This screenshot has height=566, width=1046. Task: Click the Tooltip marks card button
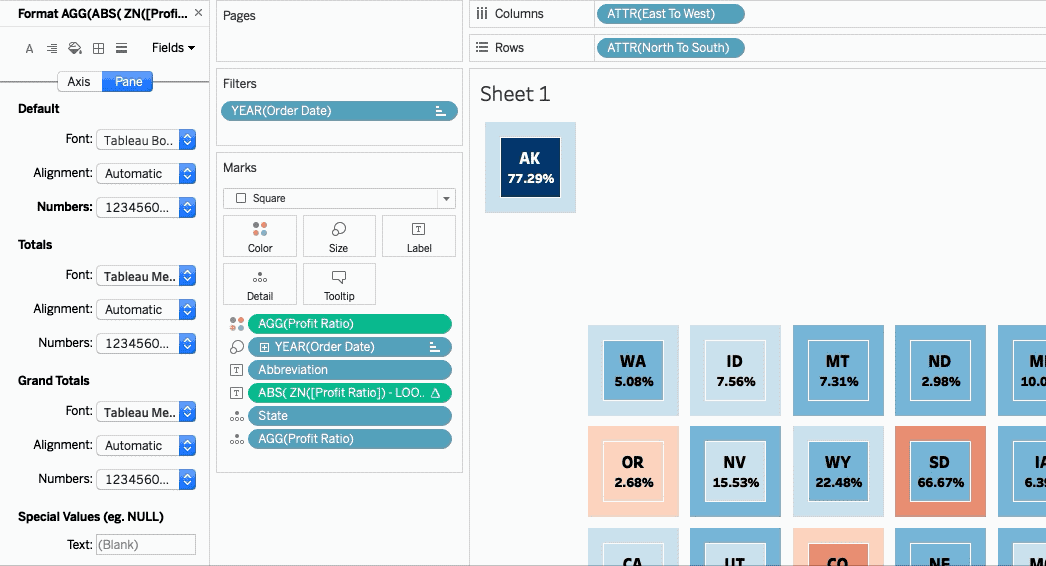click(339, 284)
